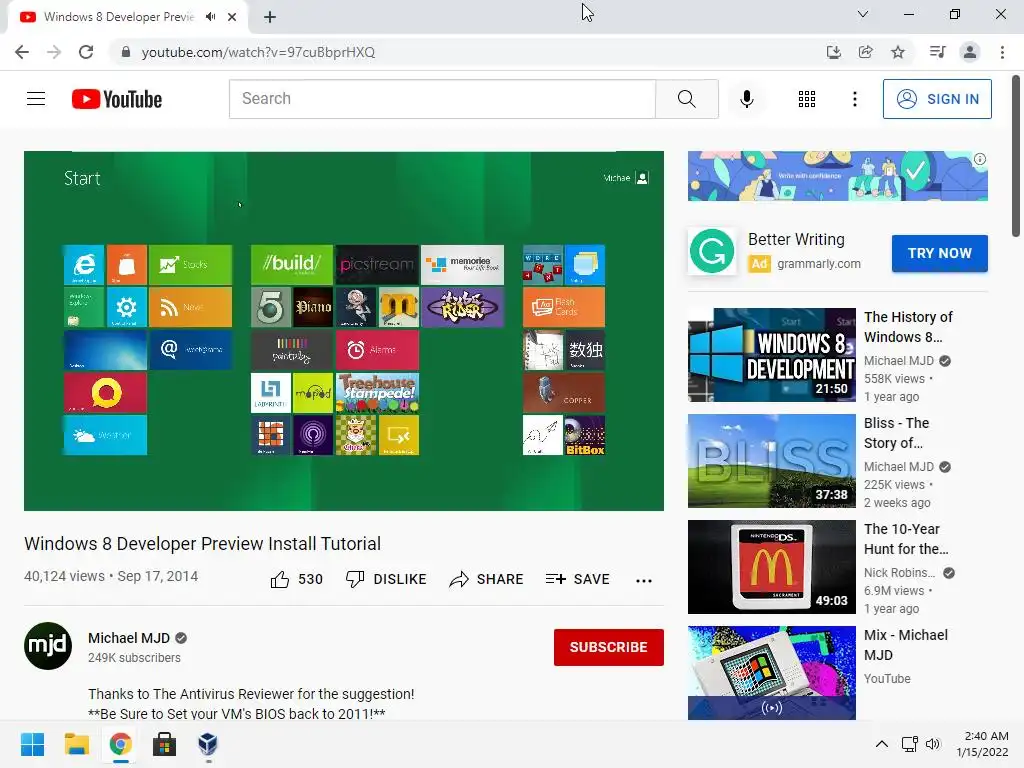Click the Mix - Michael MJD title
The height and width of the screenshot is (768, 1024).
tap(906, 645)
